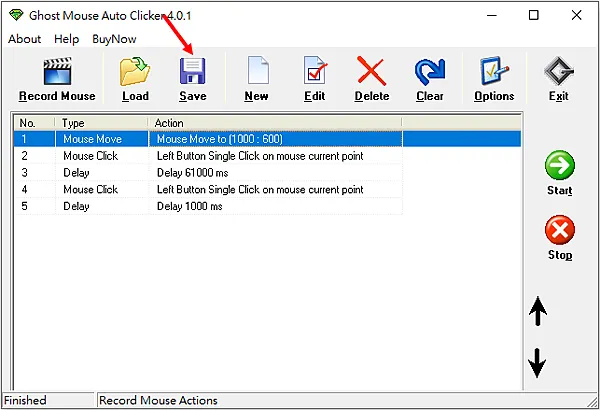The height and width of the screenshot is (410, 600).
Task: Edit the selected action with Edit icon
Action: (315, 70)
